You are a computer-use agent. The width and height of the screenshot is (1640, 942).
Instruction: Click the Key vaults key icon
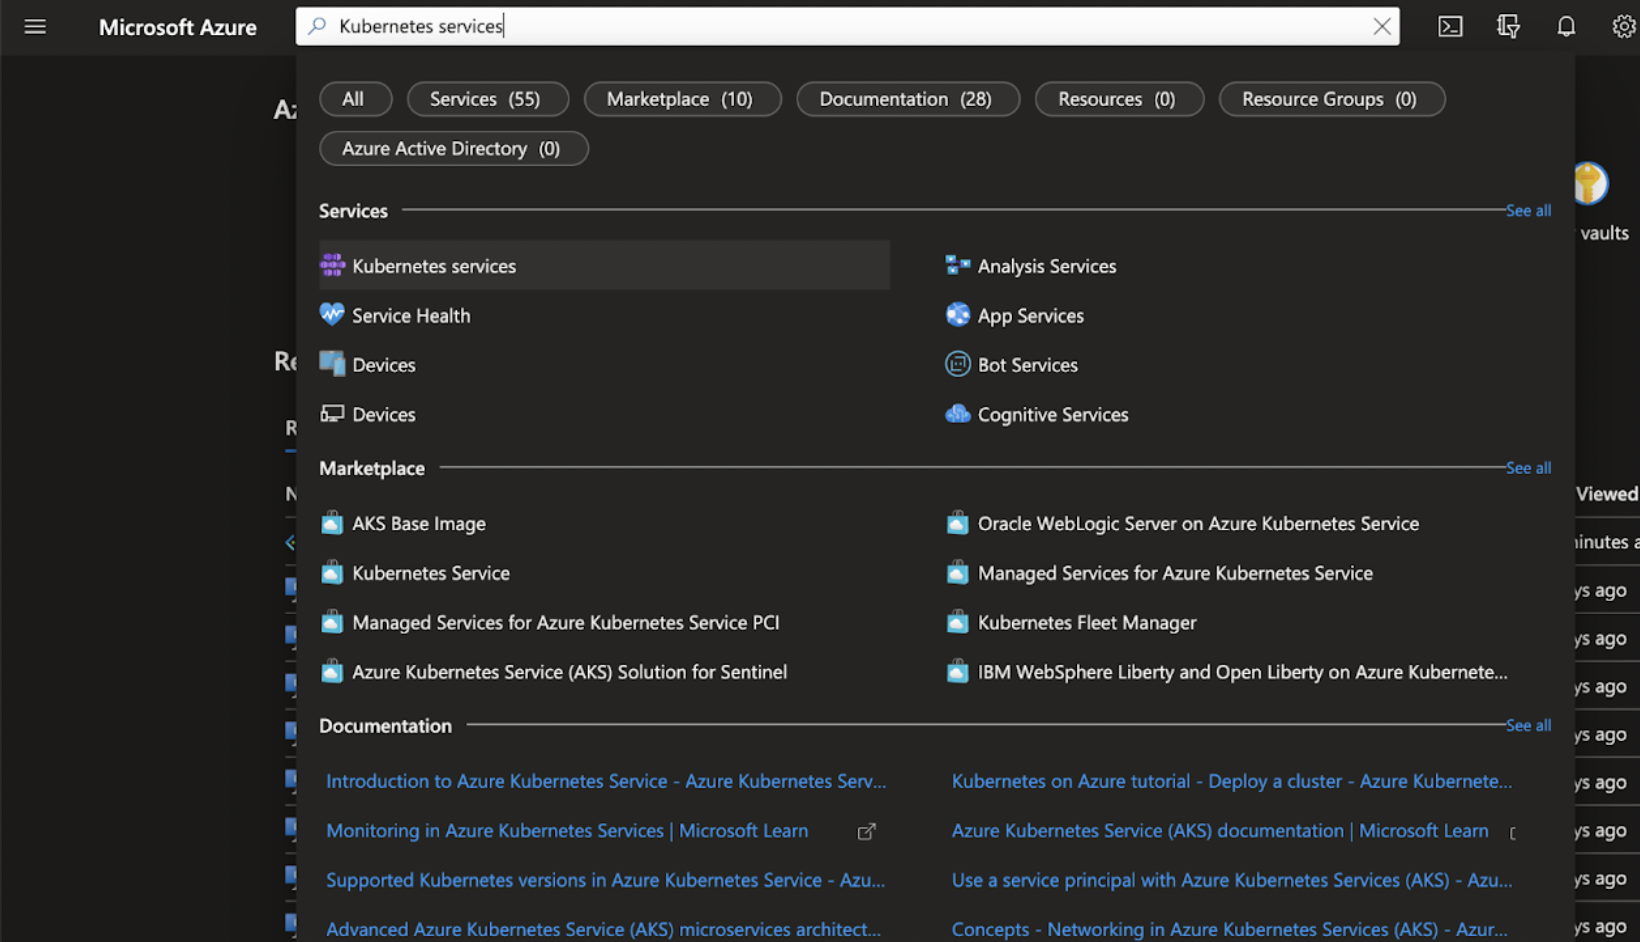point(1590,184)
